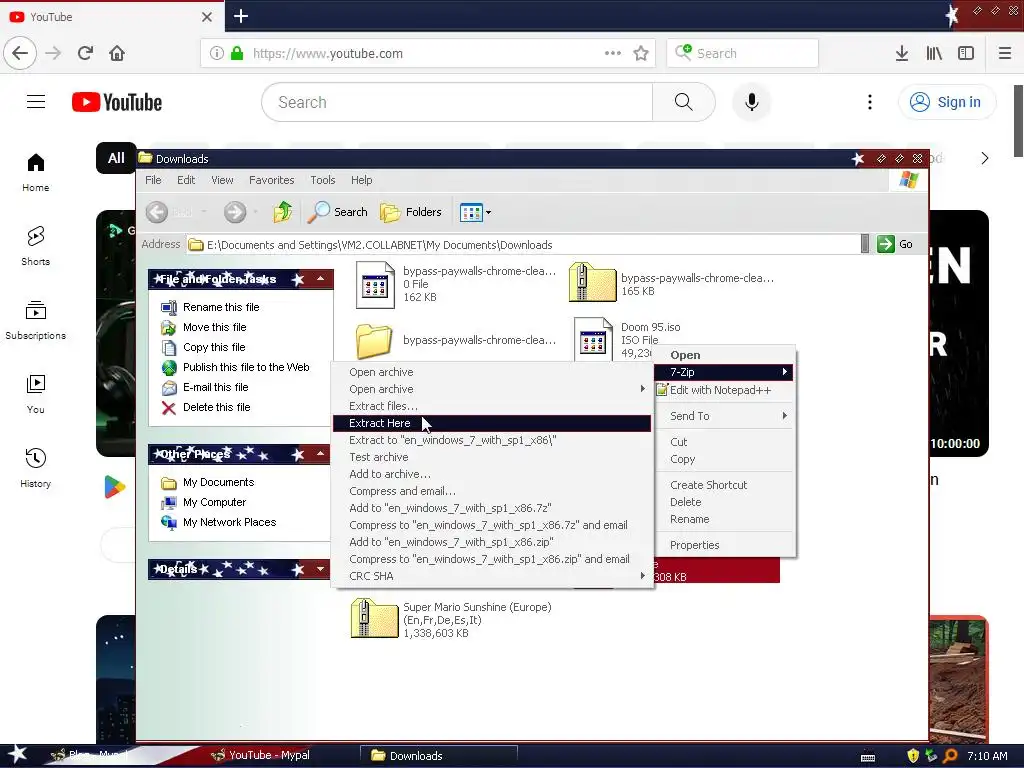This screenshot has width=1024, height=768.
Task: Choose Extract Here in 7-Zip menu
Action: coord(492,423)
